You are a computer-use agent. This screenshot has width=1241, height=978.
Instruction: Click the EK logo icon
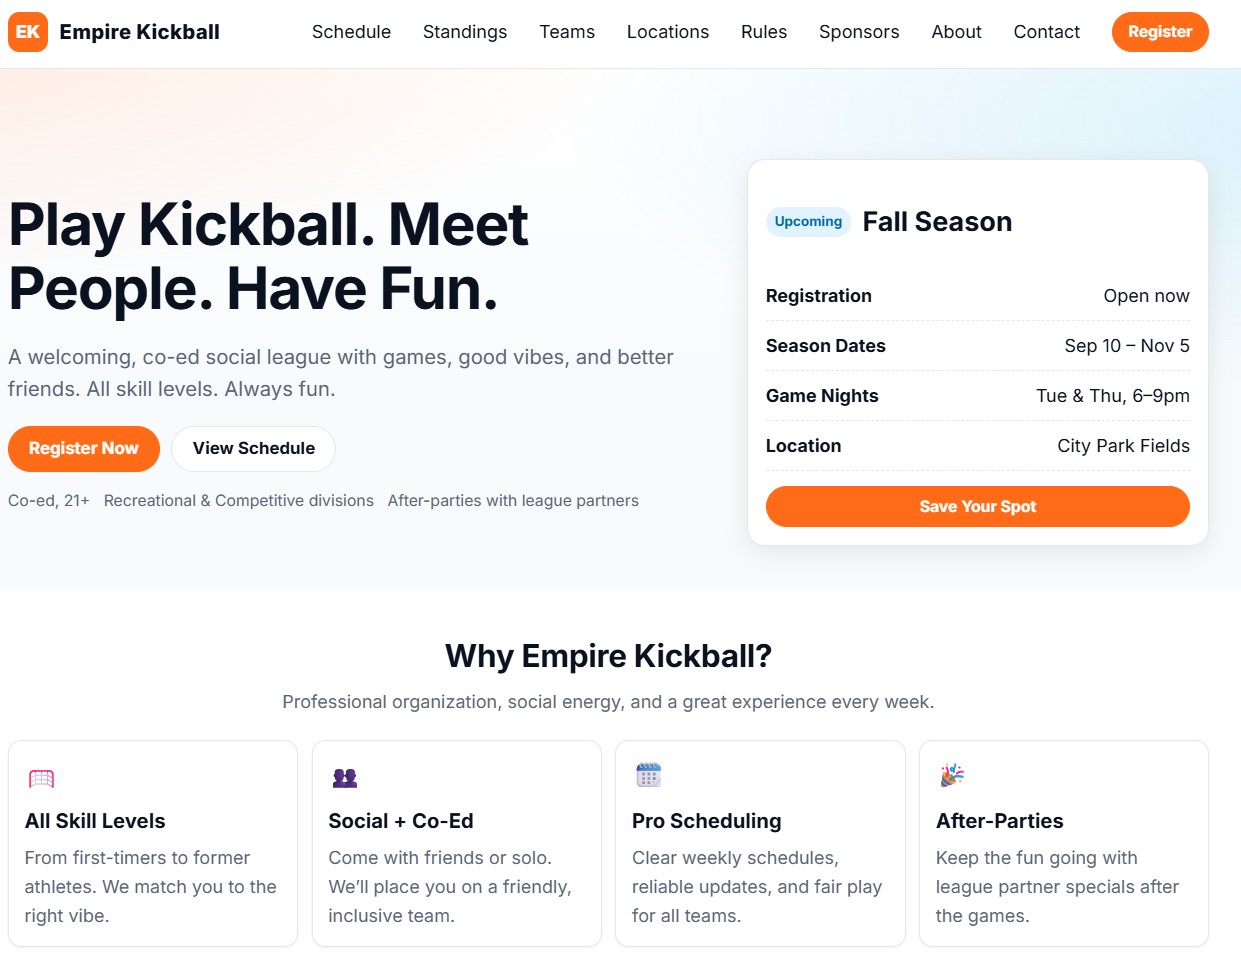pos(28,32)
